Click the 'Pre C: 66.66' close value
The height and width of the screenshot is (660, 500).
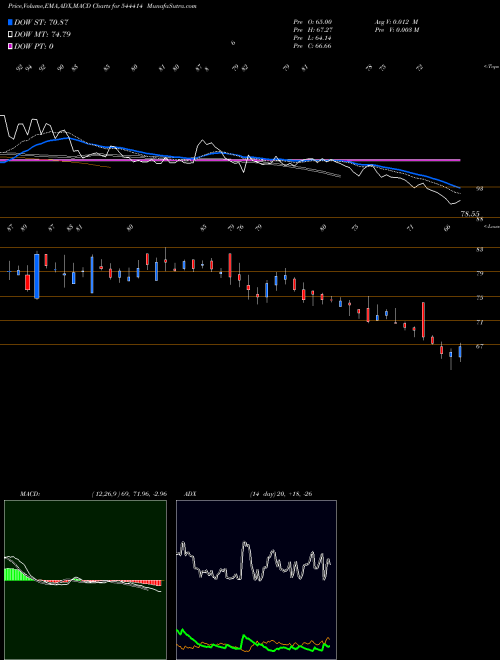[x=312, y=45]
